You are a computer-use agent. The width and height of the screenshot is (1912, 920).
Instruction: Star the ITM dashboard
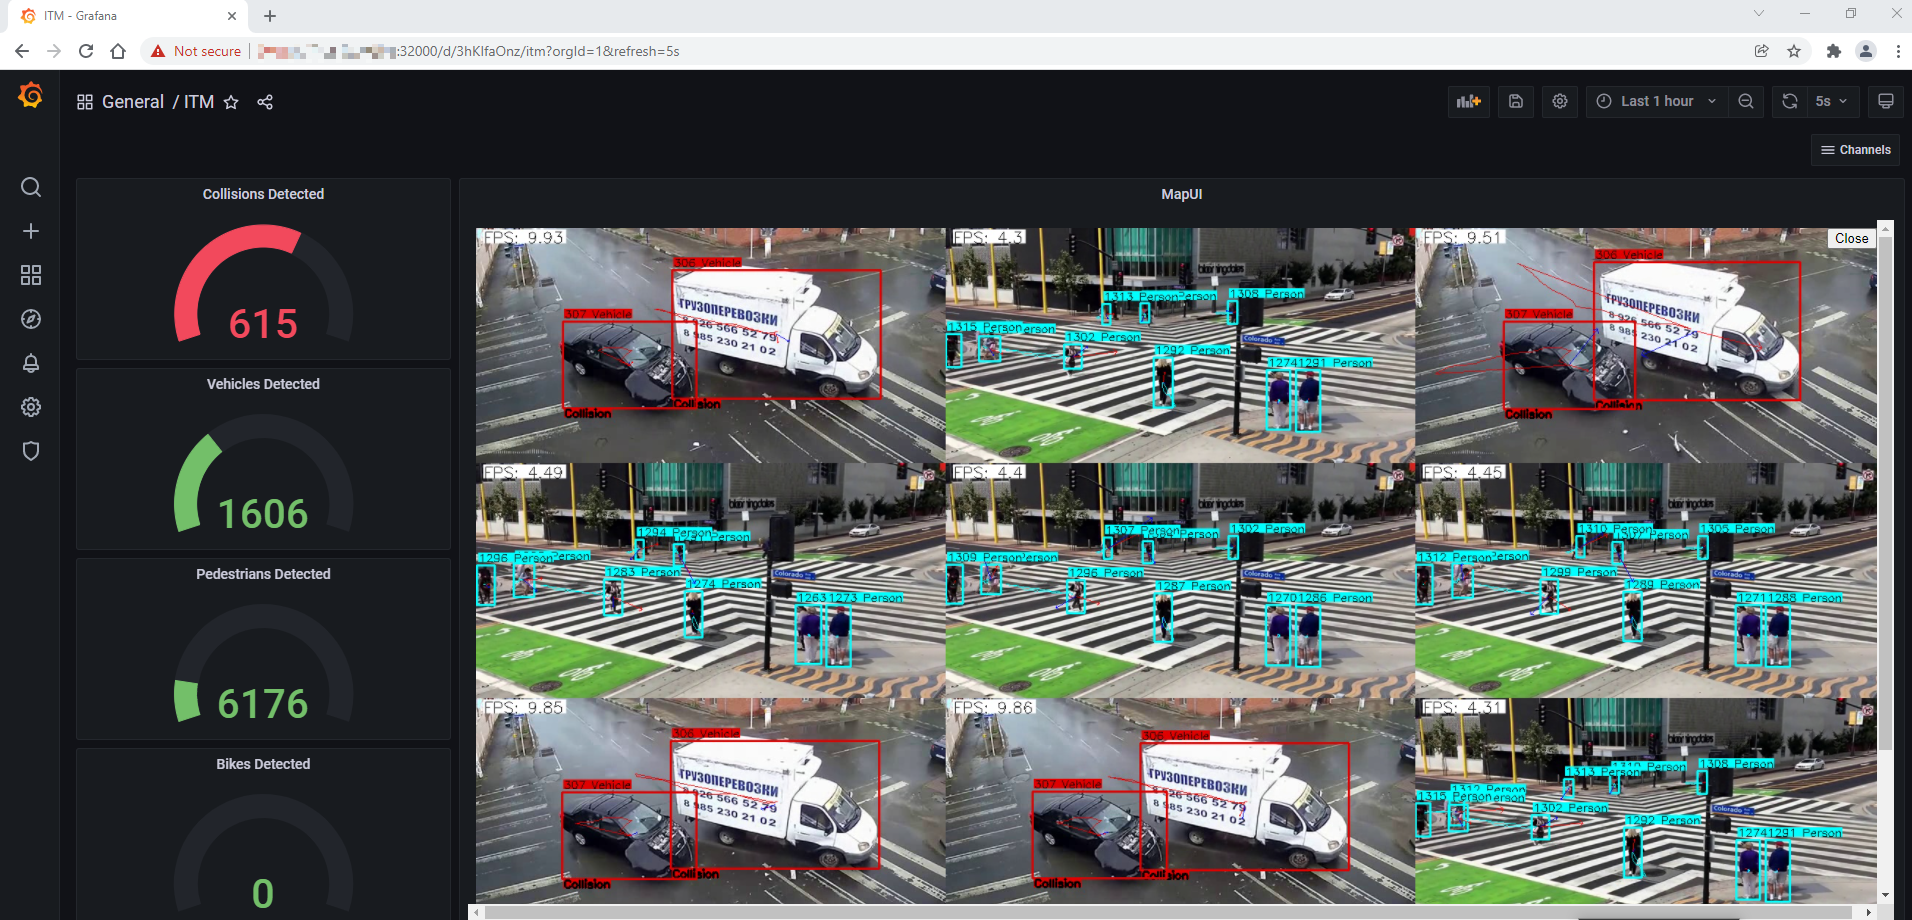click(x=231, y=101)
